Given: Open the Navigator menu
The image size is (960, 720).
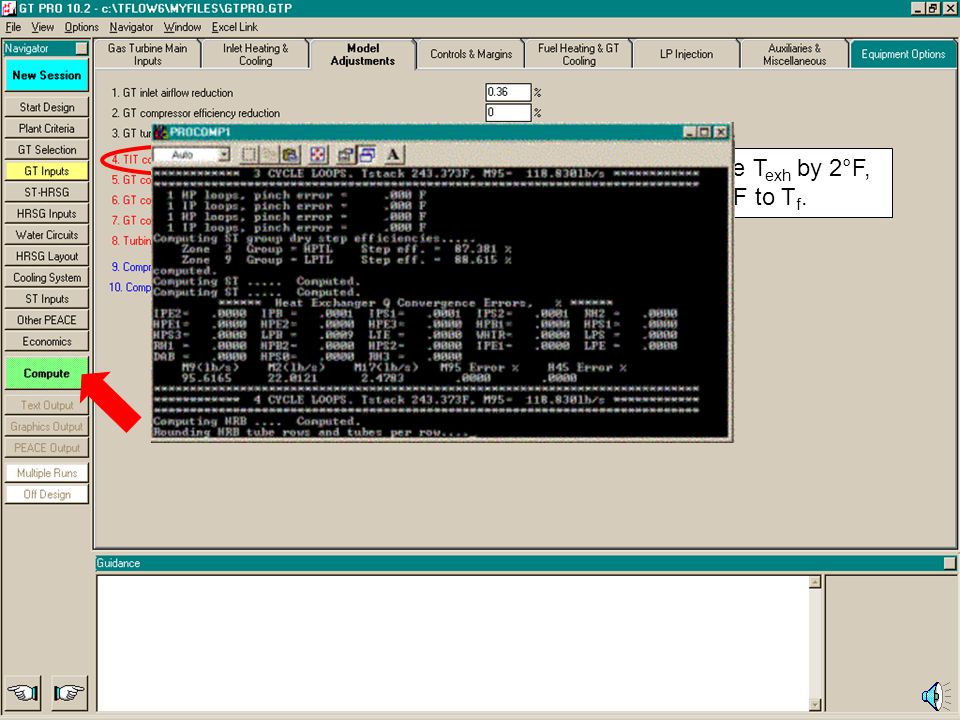Looking at the screenshot, I should point(131,27).
